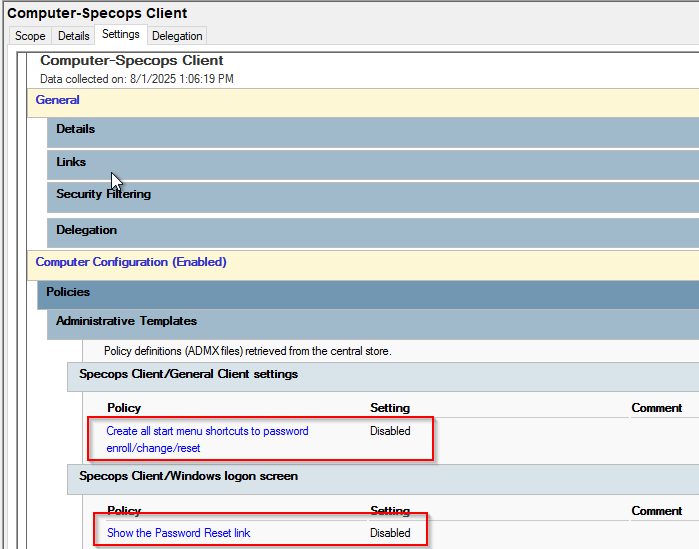Open 'Show the Password Reset link' policy
699x549 pixels.
179,533
